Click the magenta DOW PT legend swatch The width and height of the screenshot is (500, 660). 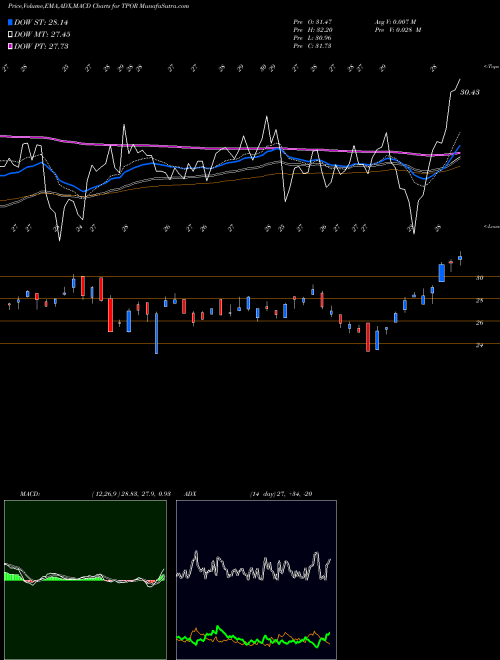tap(11, 46)
